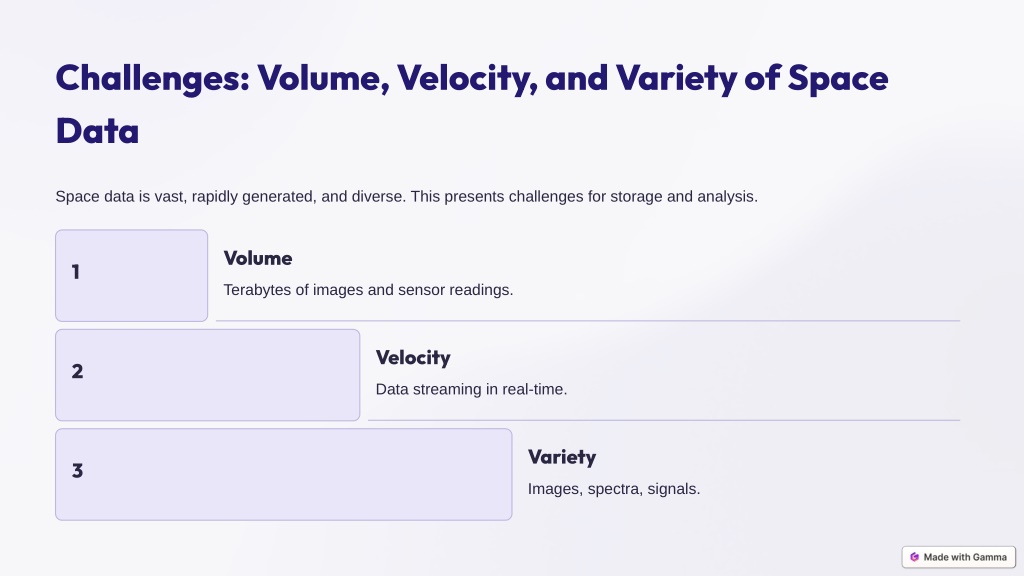Click the digit 3 inside third box
This screenshot has height=576, width=1024.
(x=77, y=471)
